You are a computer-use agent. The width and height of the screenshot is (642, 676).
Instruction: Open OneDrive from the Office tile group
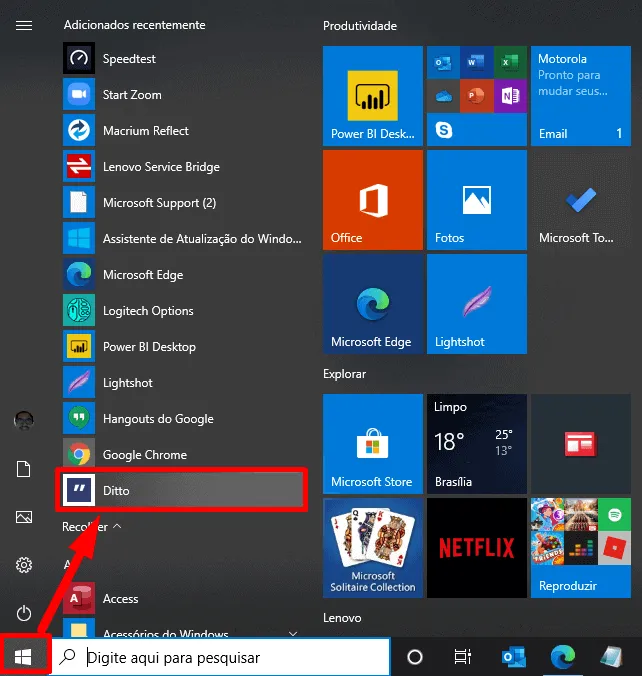pos(443,96)
